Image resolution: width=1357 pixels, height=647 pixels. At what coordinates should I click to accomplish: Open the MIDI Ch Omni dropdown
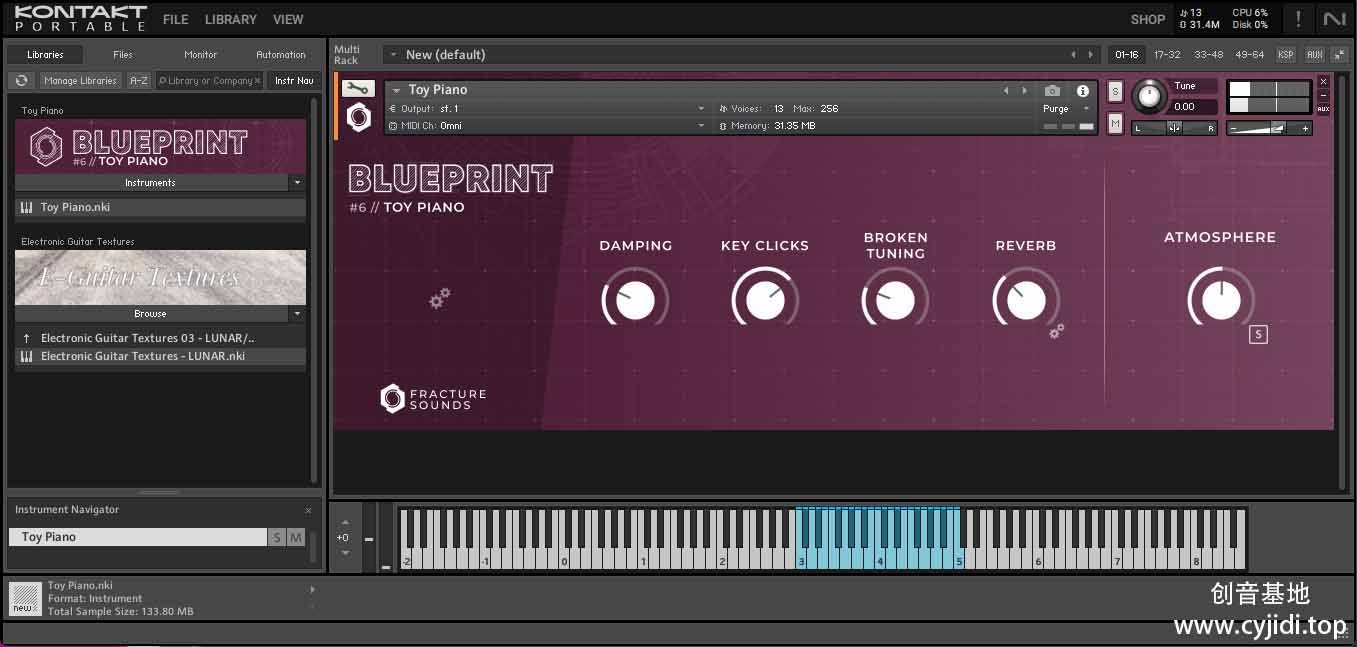click(701, 126)
